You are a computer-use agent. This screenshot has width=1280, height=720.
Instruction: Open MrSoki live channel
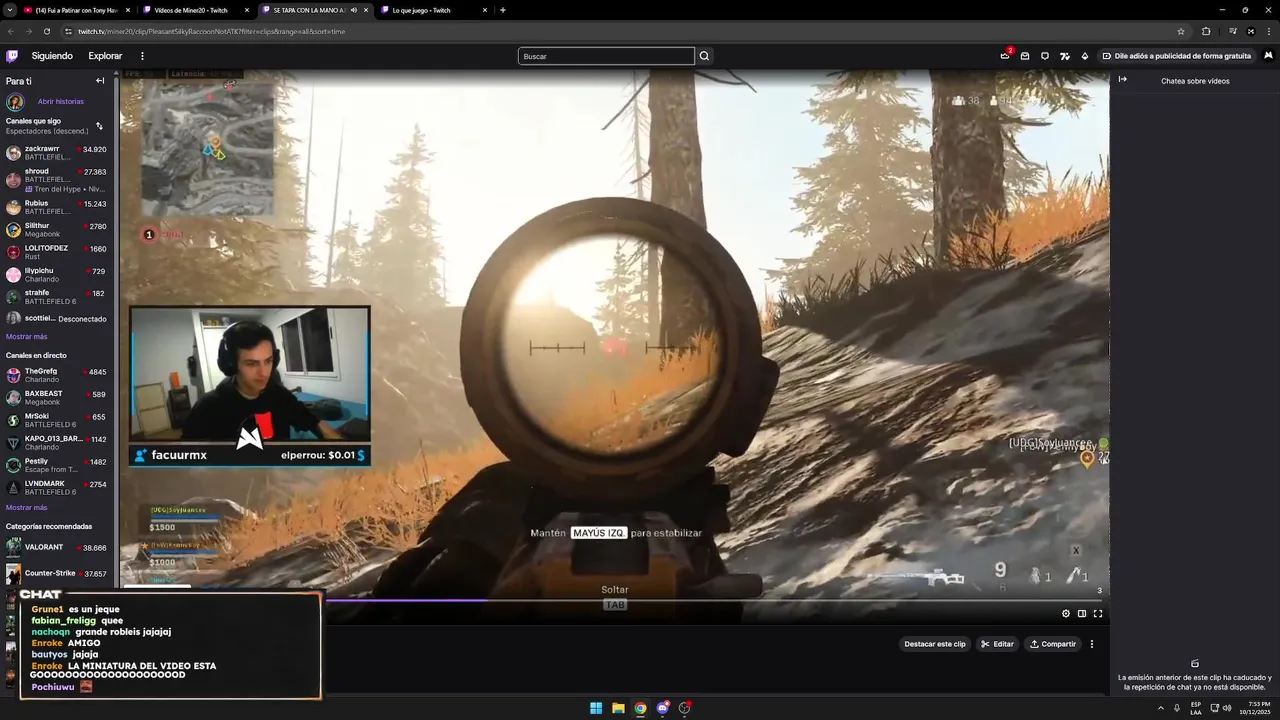(x=56, y=420)
